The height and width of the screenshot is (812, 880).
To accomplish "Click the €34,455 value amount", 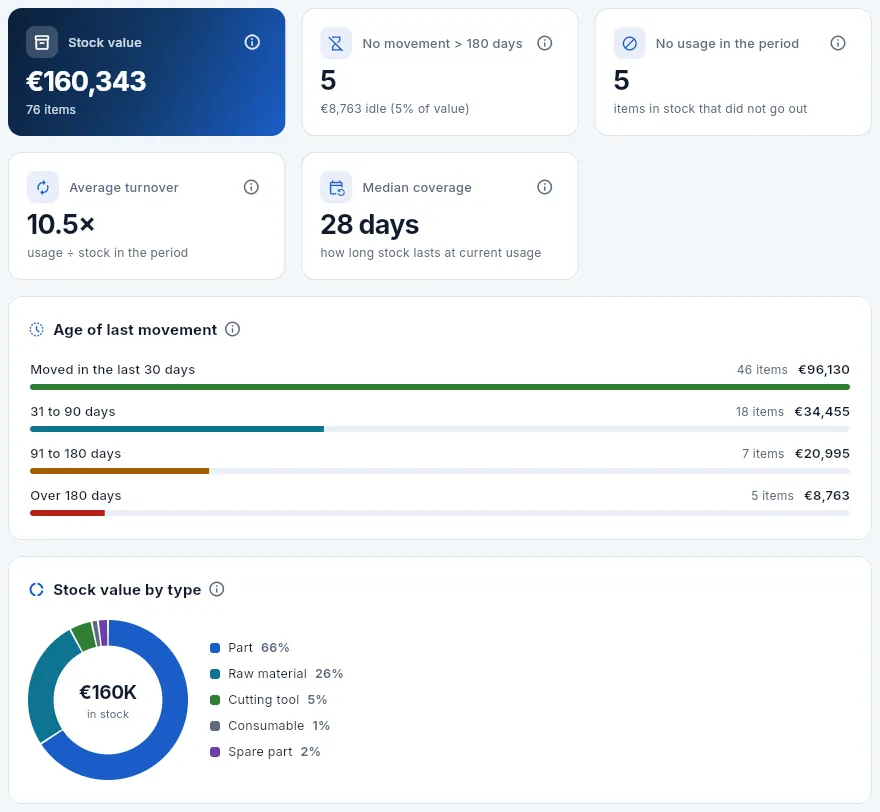I will (822, 412).
